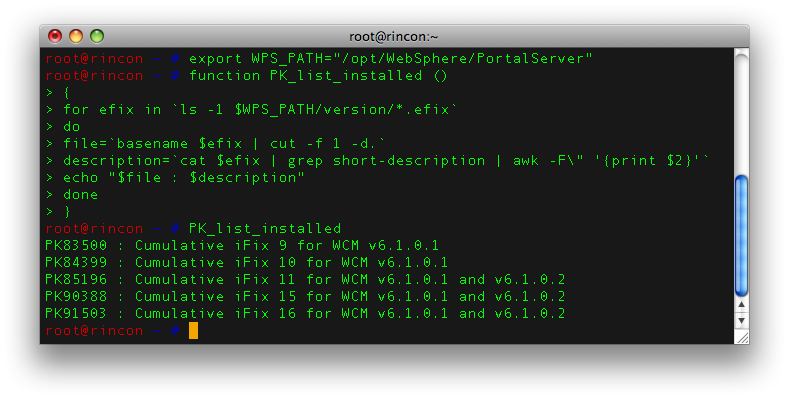
Task: Click the blue vertical scrollbar thumb
Action: [x=741, y=235]
